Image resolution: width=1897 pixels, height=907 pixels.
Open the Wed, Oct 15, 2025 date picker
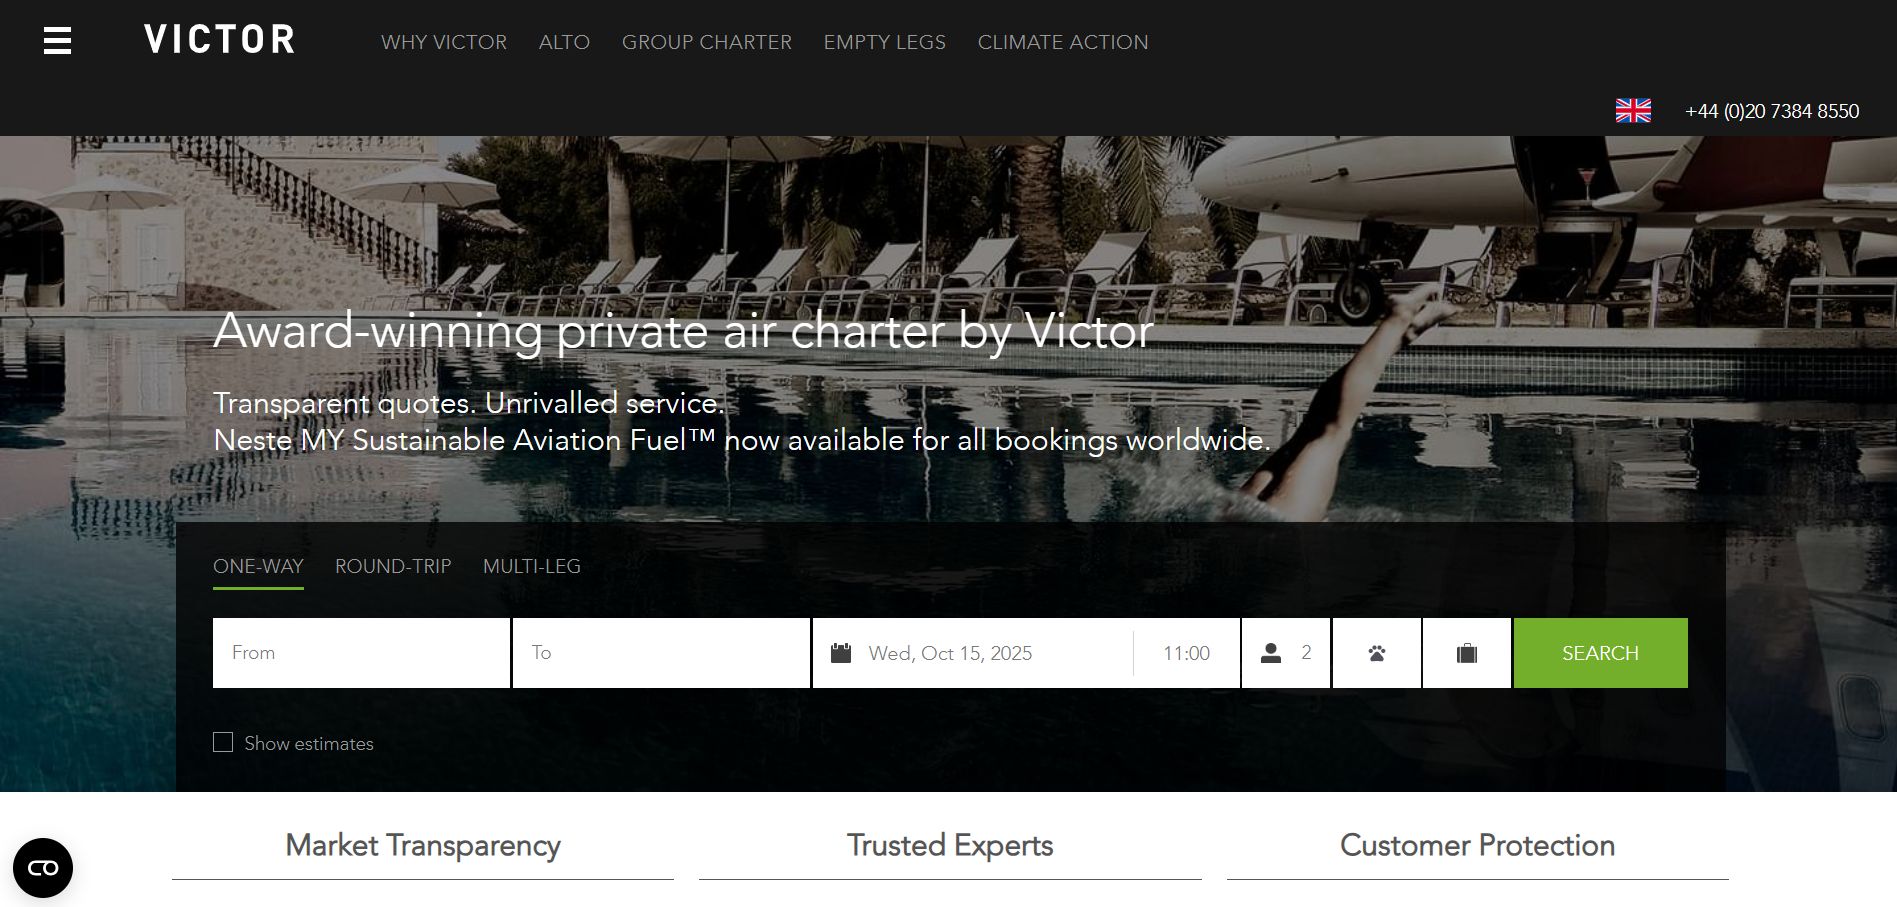tap(950, 653)
